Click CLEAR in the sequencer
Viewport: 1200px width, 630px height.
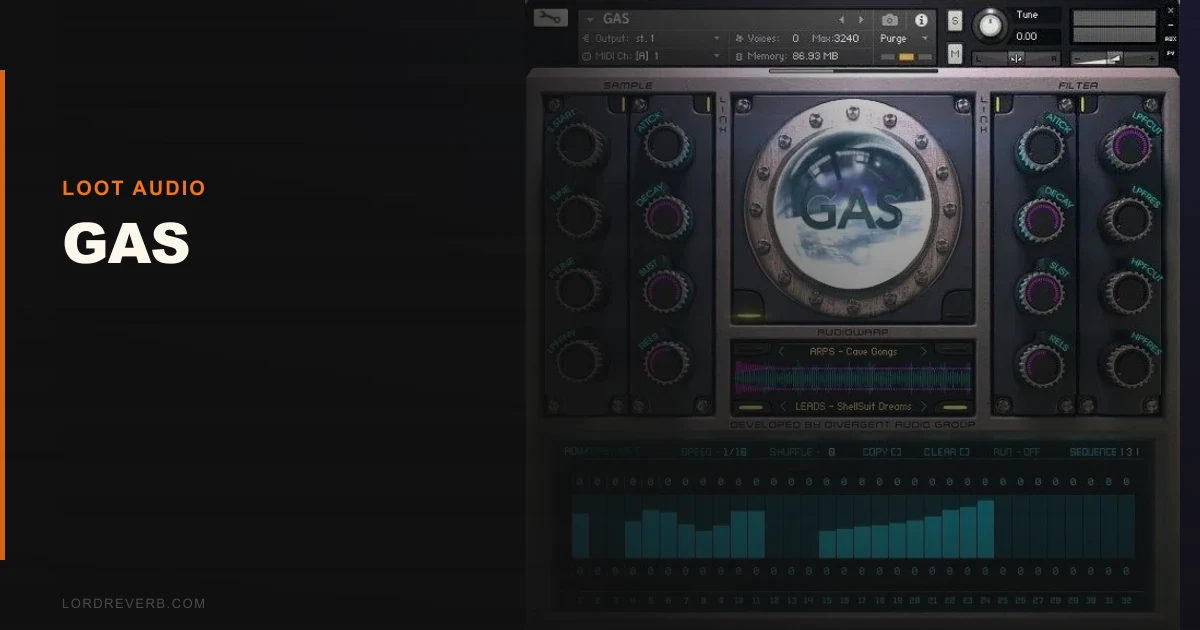(946, 452)
